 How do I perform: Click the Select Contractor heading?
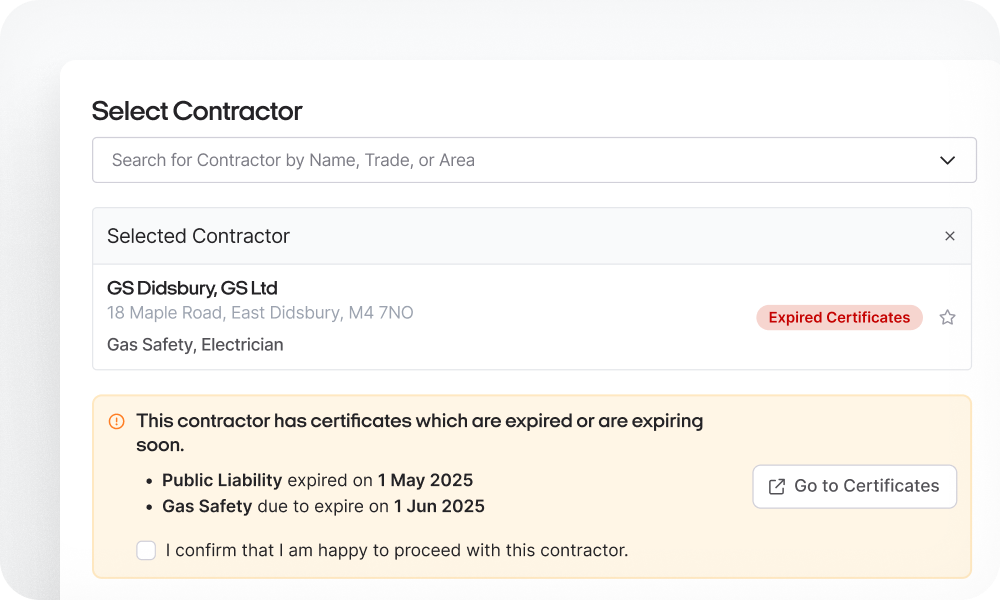click(196, 111)
